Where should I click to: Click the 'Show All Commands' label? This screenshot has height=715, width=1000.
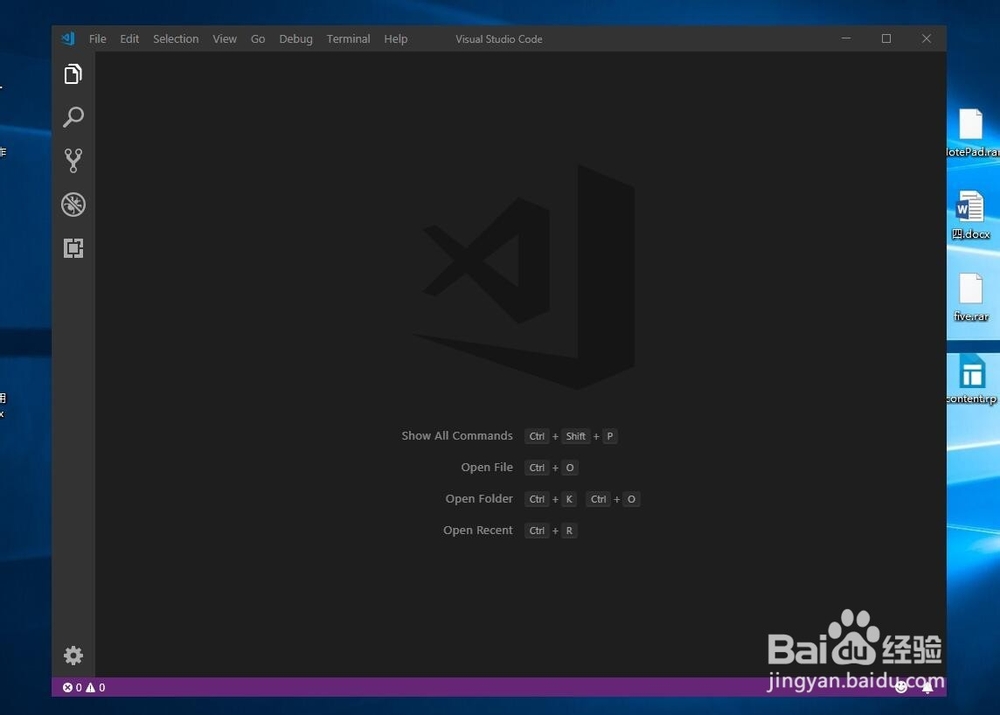[x=457, y=436]
